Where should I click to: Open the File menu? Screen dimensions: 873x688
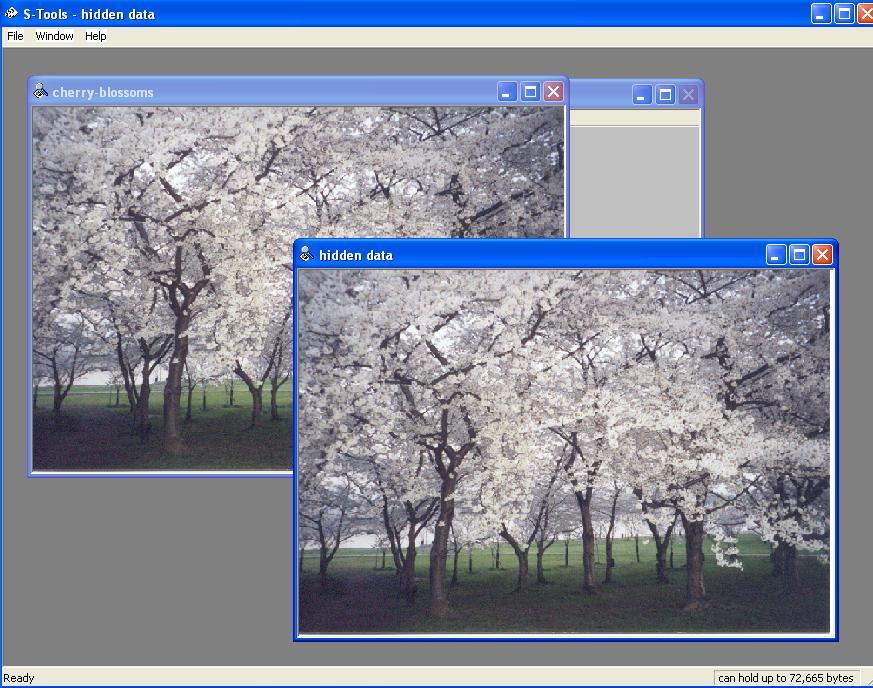pos(15,36)
